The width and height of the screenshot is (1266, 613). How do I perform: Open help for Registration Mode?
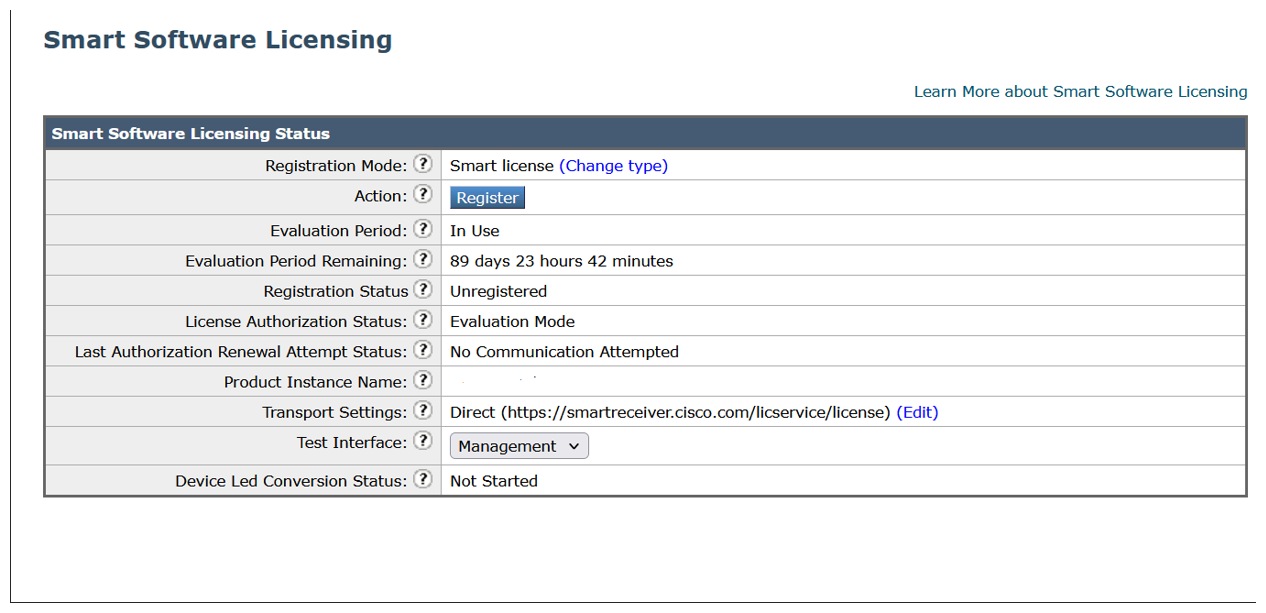(x=423, y=165)
